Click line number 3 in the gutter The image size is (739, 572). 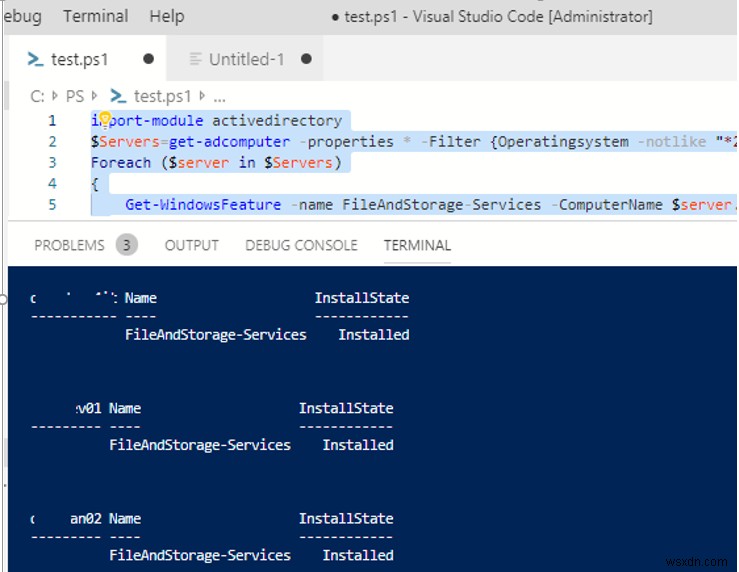click(52, 163)
